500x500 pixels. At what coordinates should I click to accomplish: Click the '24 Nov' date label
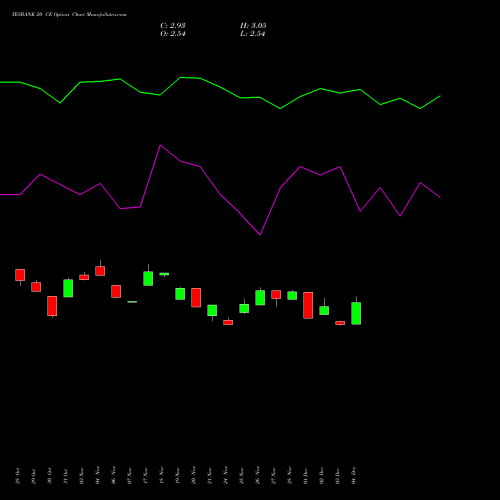(225, 475)
